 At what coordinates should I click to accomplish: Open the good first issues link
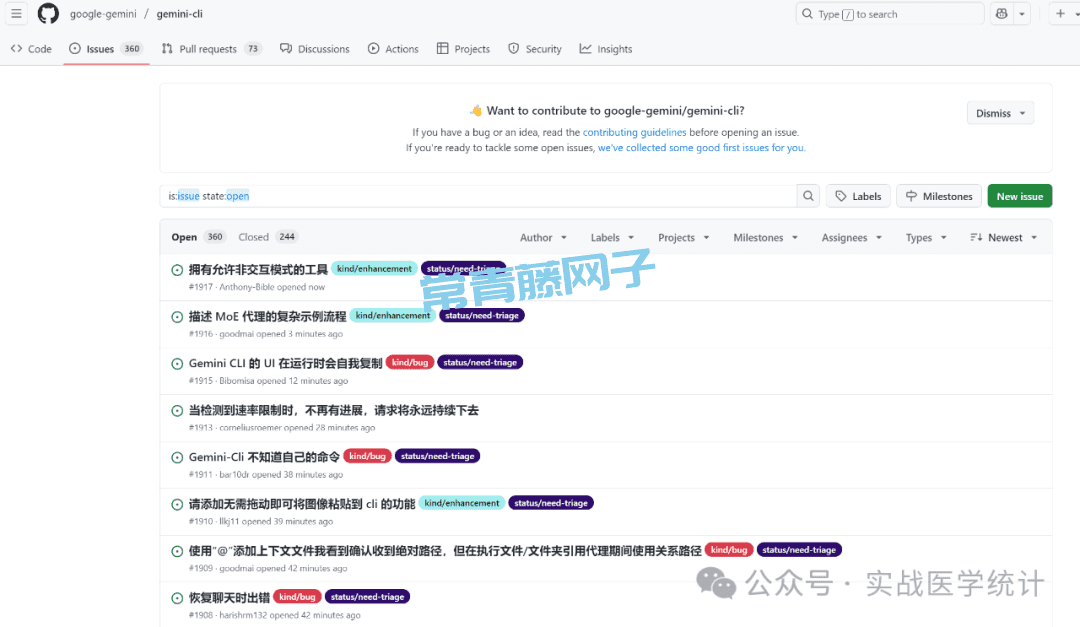700,147
